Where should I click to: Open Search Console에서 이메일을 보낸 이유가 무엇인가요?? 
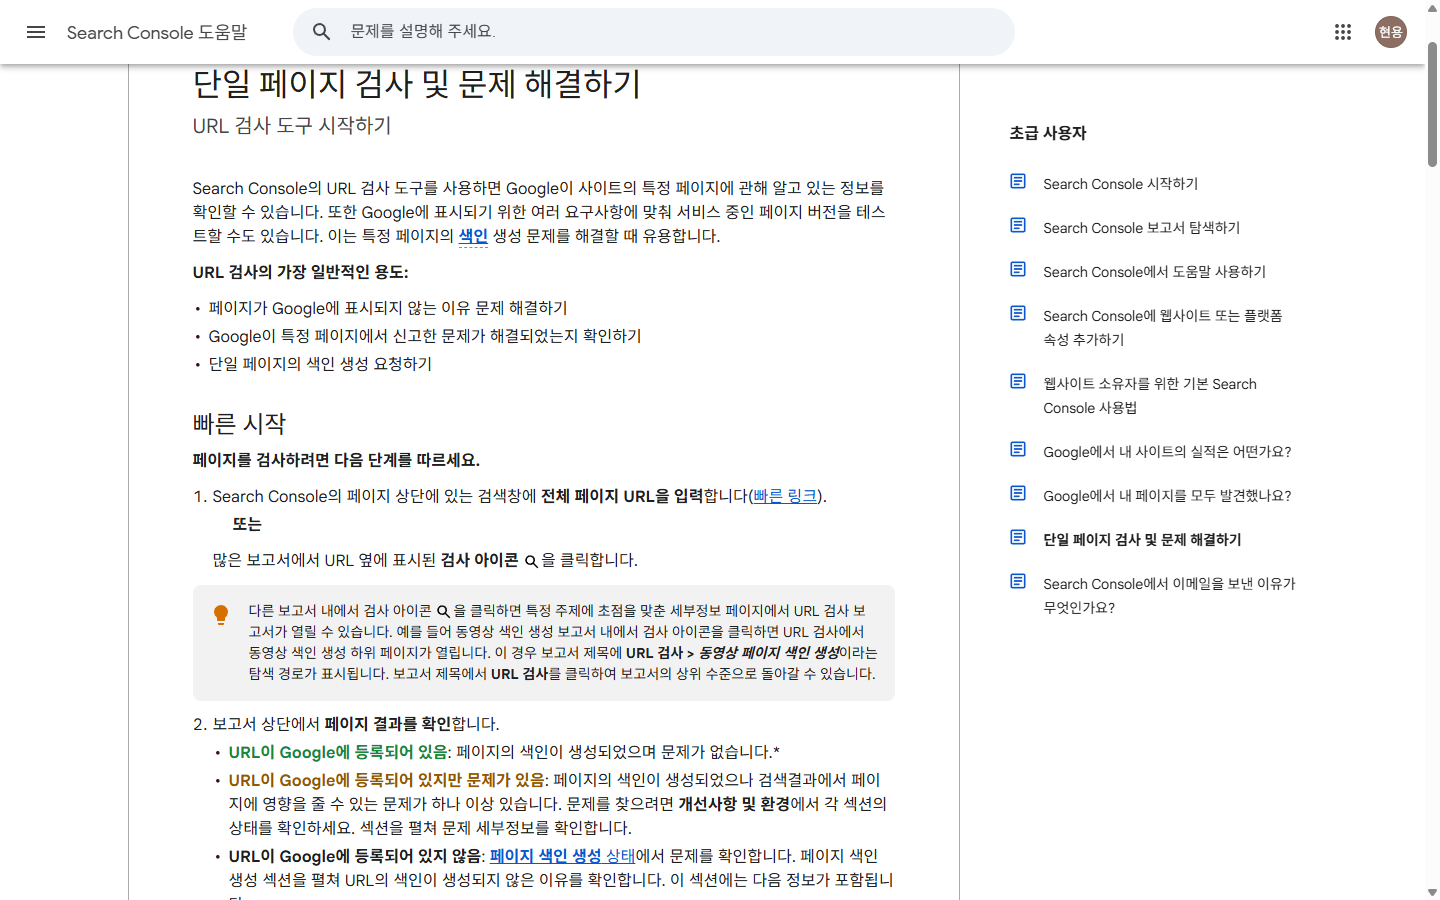(1169, 596)
